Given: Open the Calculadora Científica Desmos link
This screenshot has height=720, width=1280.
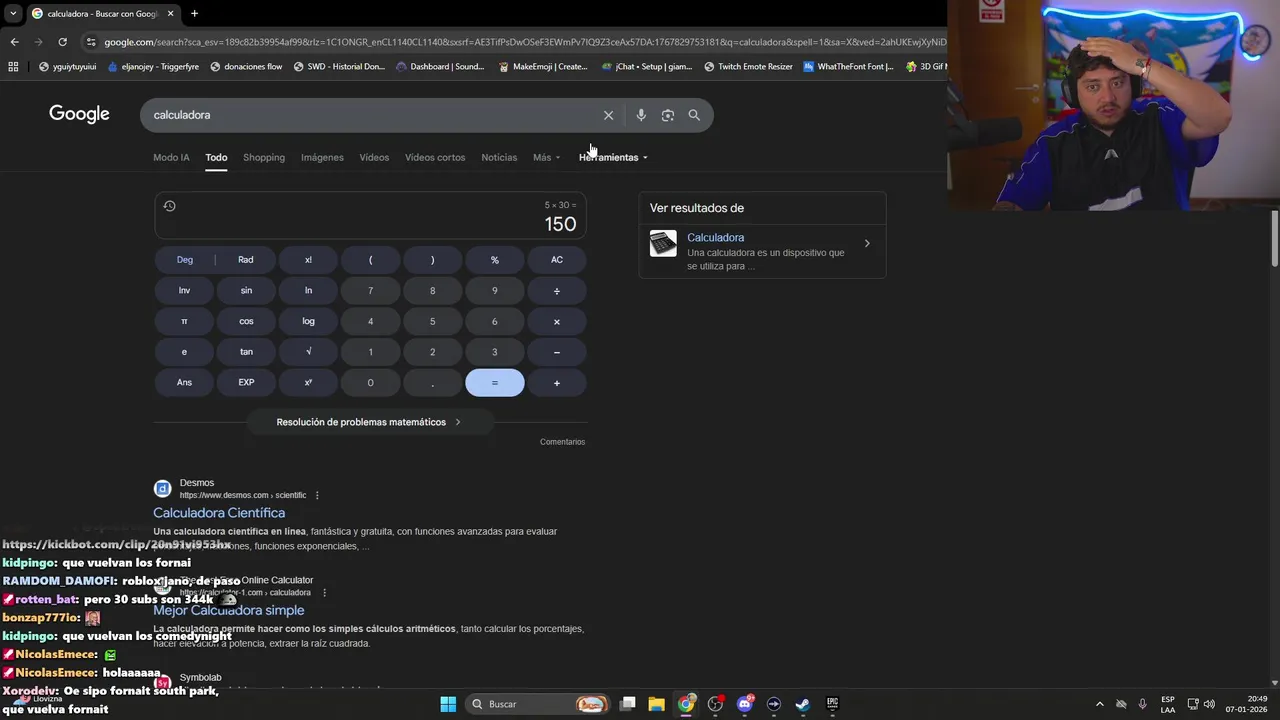Looking at the screenshot, I should [219, 513].
